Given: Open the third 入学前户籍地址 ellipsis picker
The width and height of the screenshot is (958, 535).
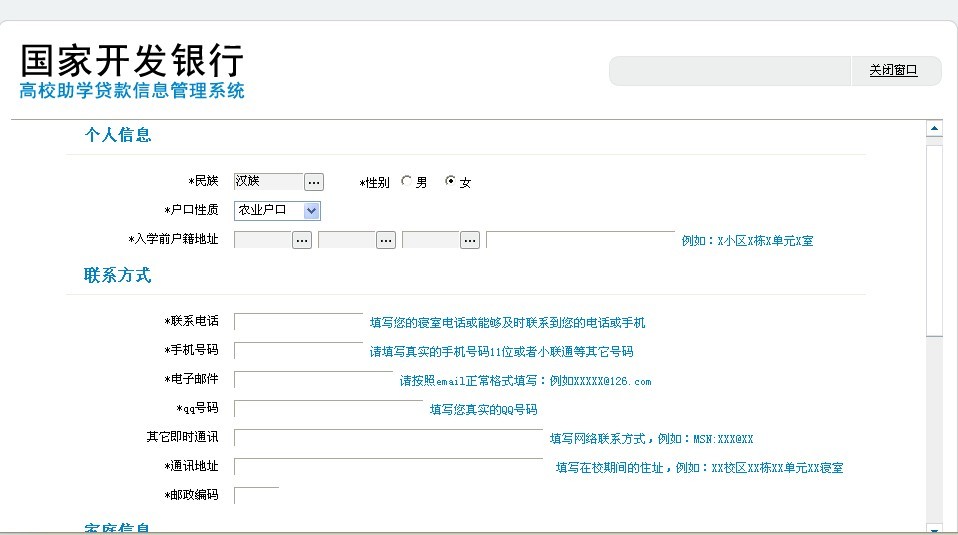Looking at the screenshot, I should 470,240.
